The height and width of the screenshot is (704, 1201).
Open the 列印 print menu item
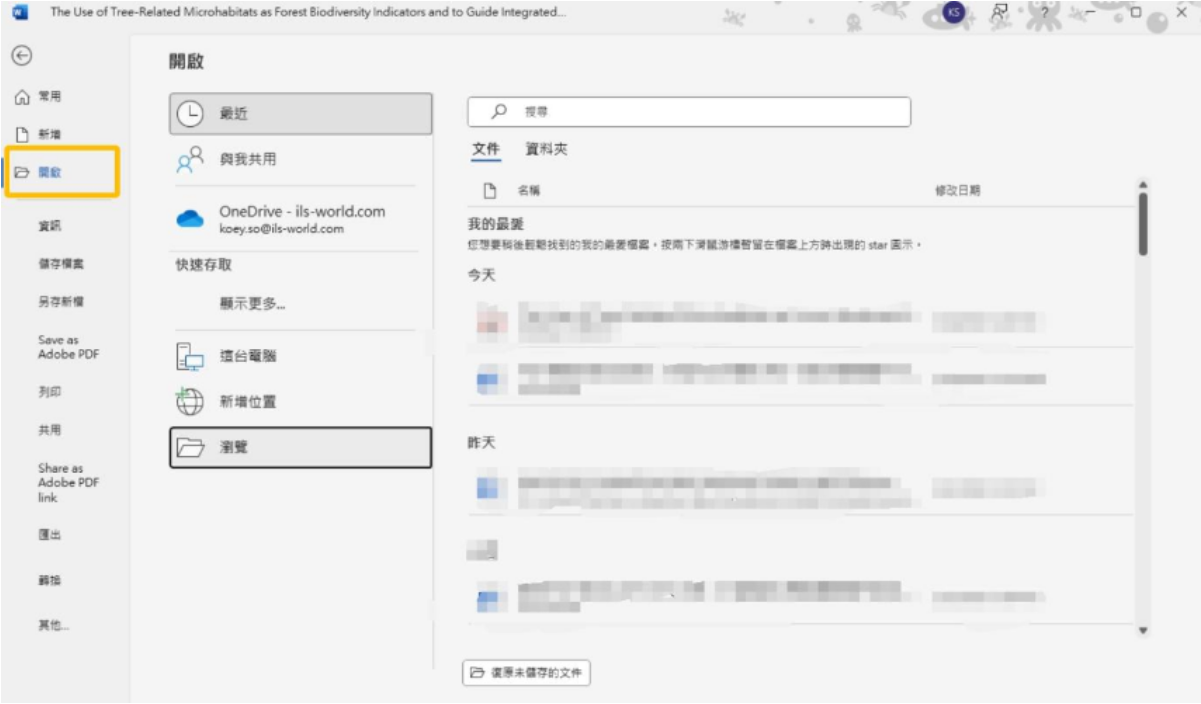[50, 392]
